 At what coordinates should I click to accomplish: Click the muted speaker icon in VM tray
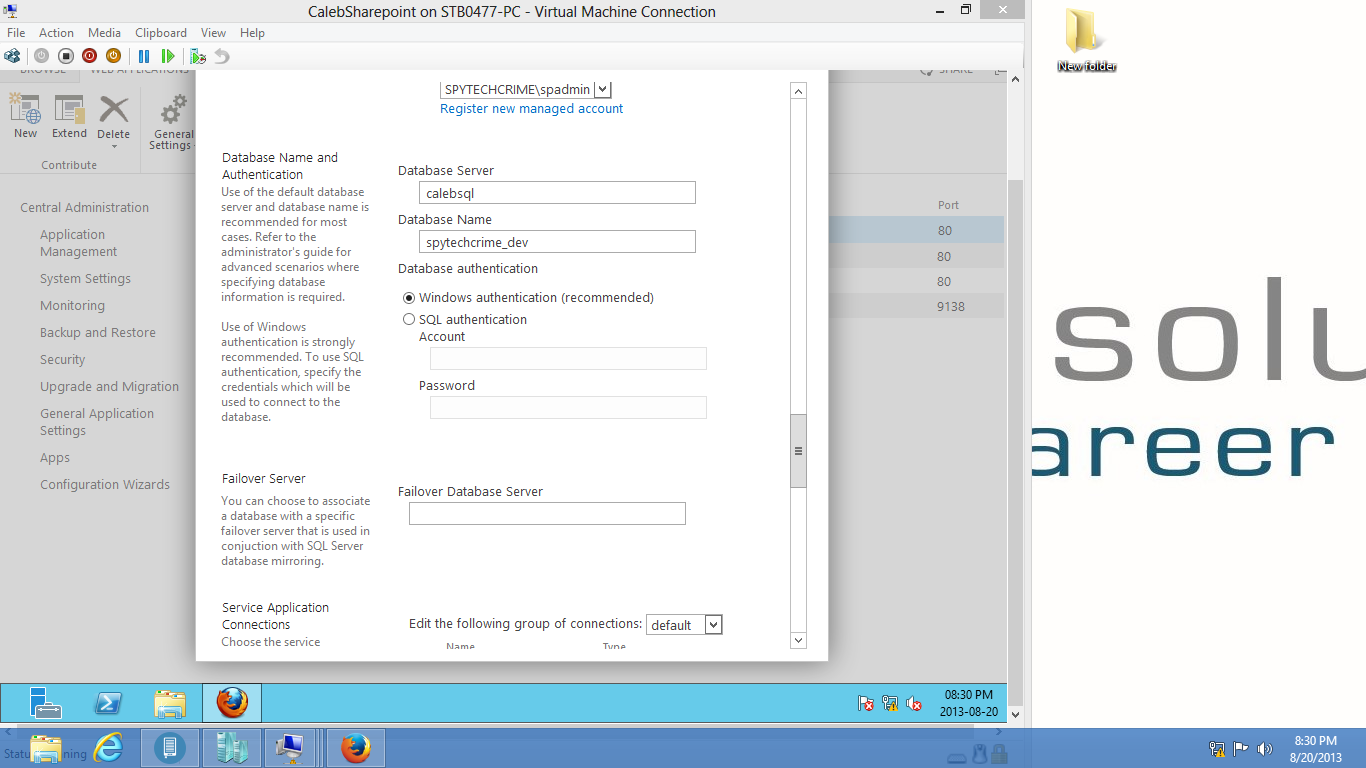point(914,703)
